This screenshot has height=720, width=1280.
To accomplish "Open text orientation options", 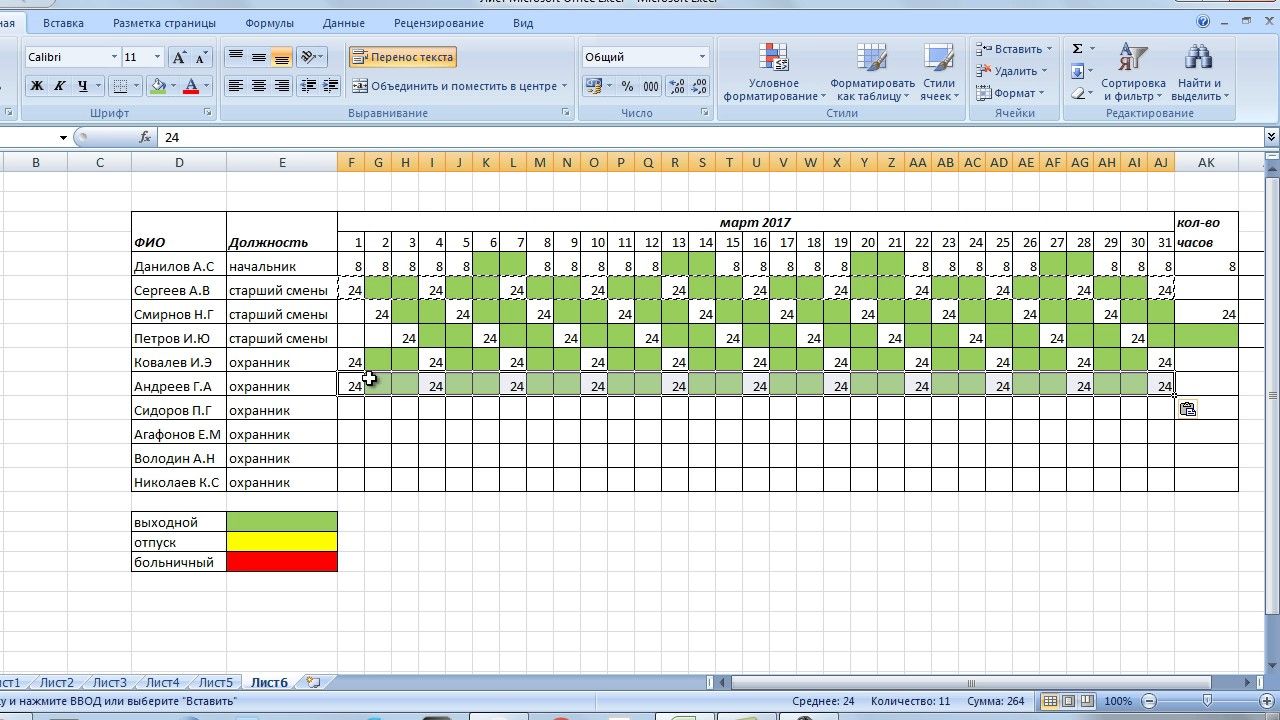I will [311, 57].
